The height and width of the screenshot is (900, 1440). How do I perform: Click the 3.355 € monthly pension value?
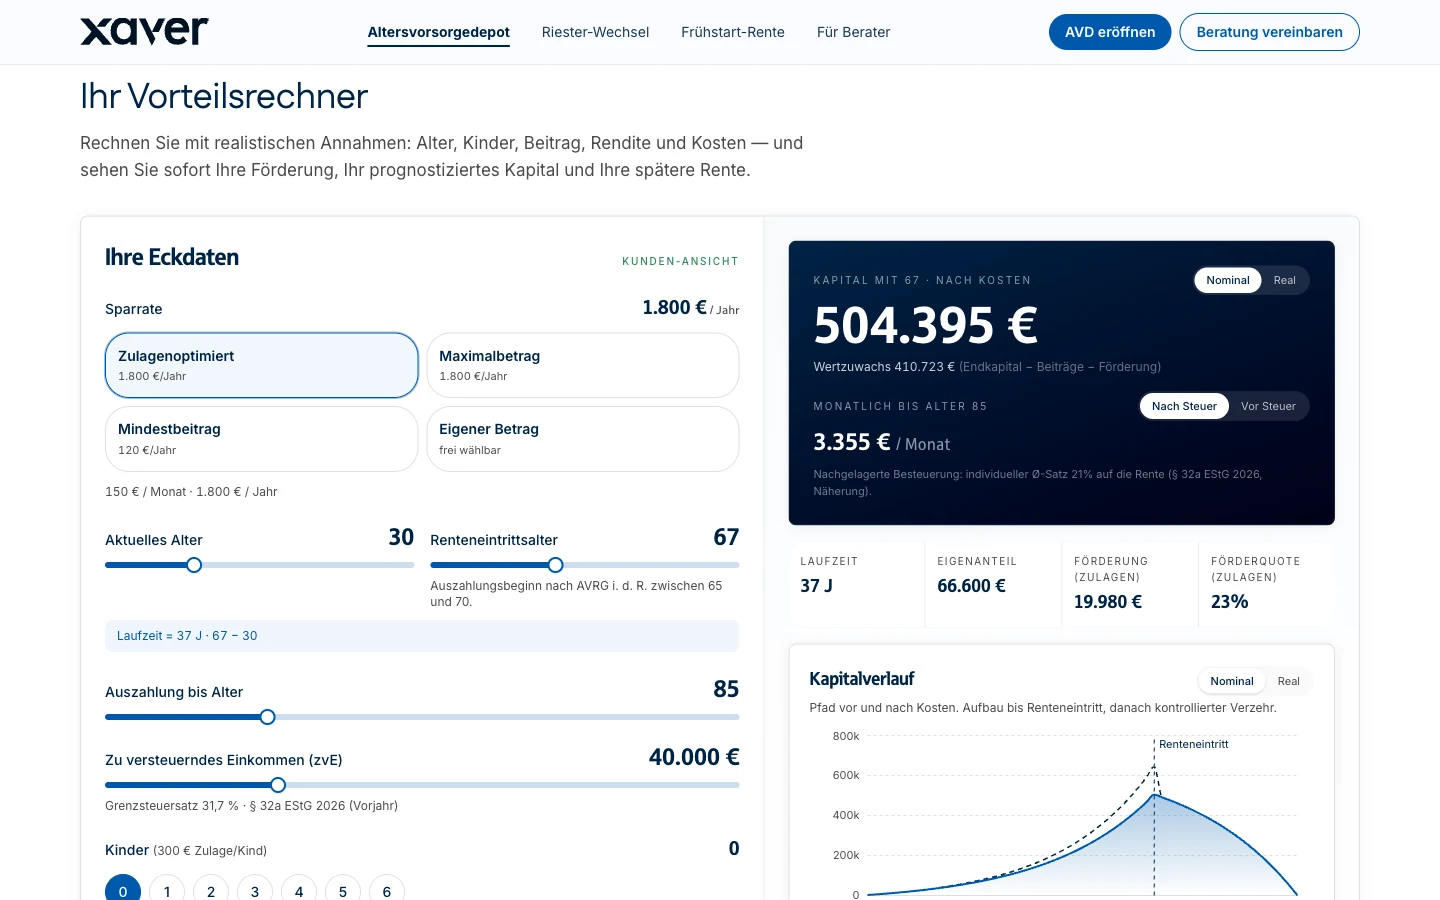point(852,442)
